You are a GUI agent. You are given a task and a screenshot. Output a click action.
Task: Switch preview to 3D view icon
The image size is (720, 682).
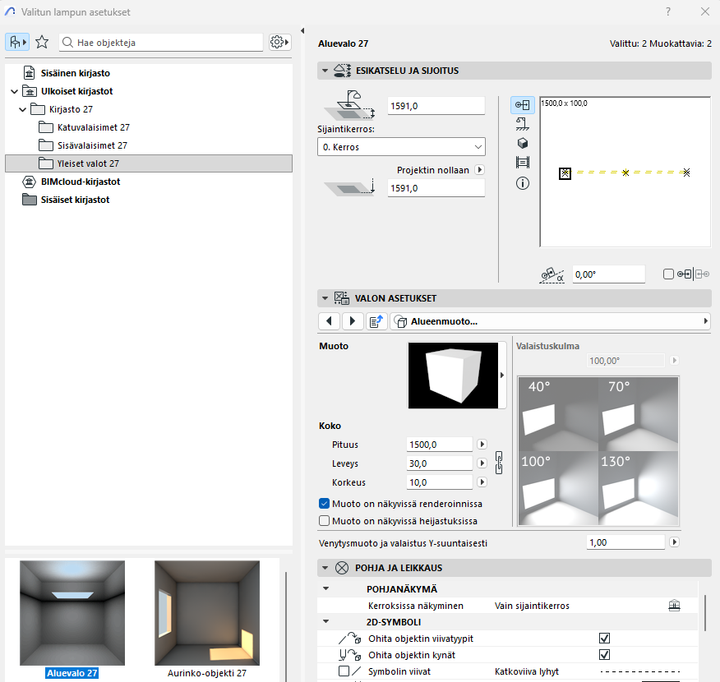click(522, 143)
